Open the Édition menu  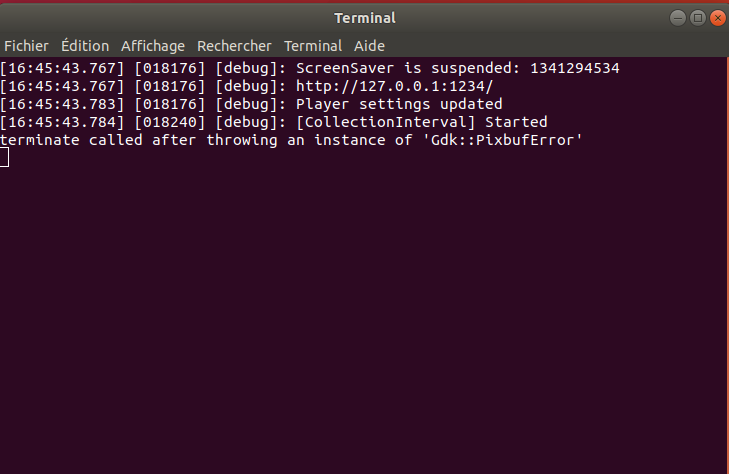(x=85, y=46)
